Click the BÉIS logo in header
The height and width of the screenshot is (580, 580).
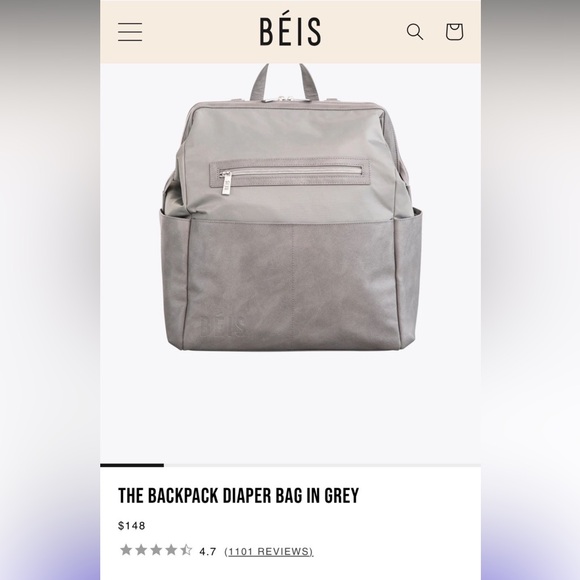[290, 31]
